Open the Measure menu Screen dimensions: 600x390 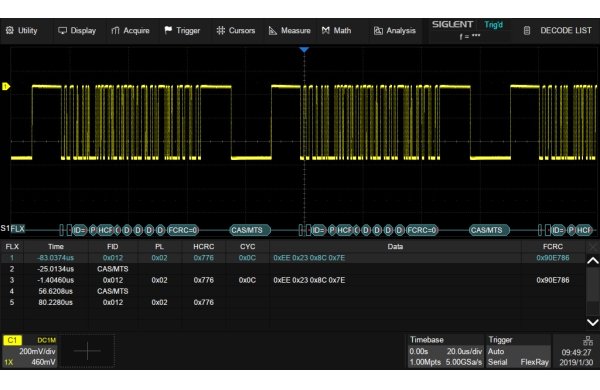[289, 31]
